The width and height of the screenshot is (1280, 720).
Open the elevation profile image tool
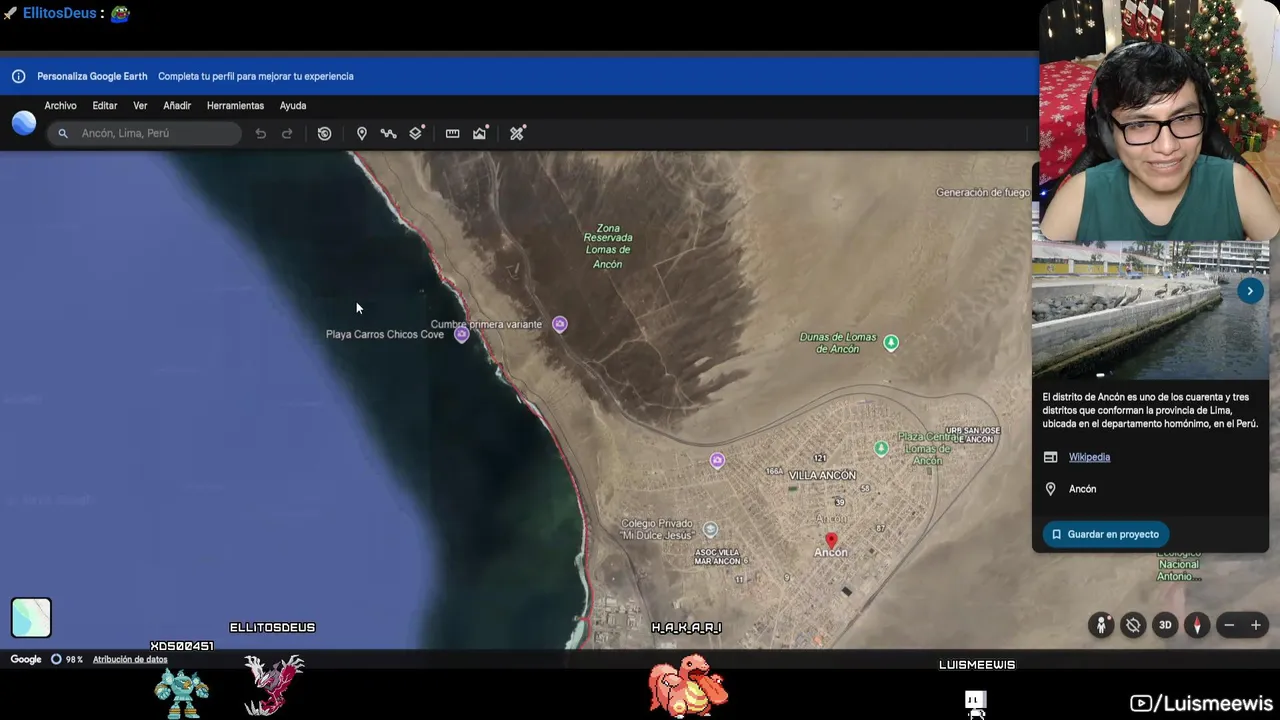coord(480,133)
